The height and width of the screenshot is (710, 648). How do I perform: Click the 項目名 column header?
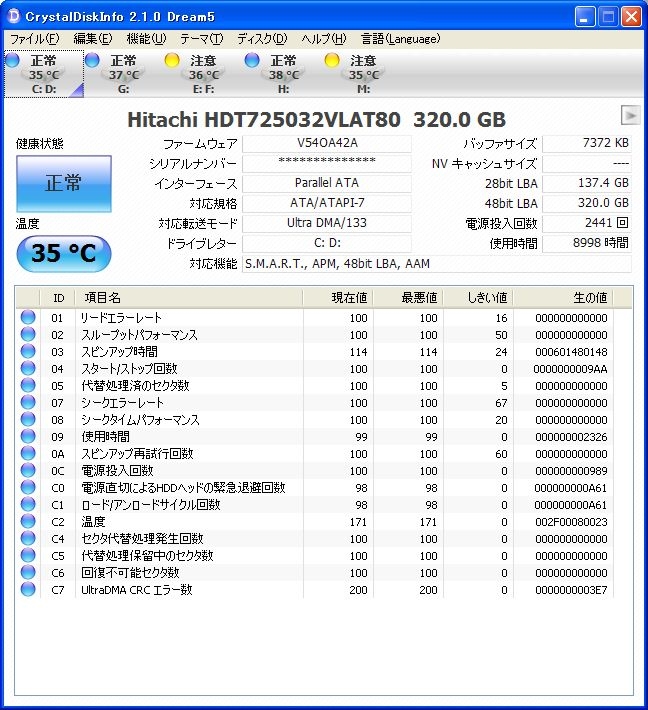point(189,298)
